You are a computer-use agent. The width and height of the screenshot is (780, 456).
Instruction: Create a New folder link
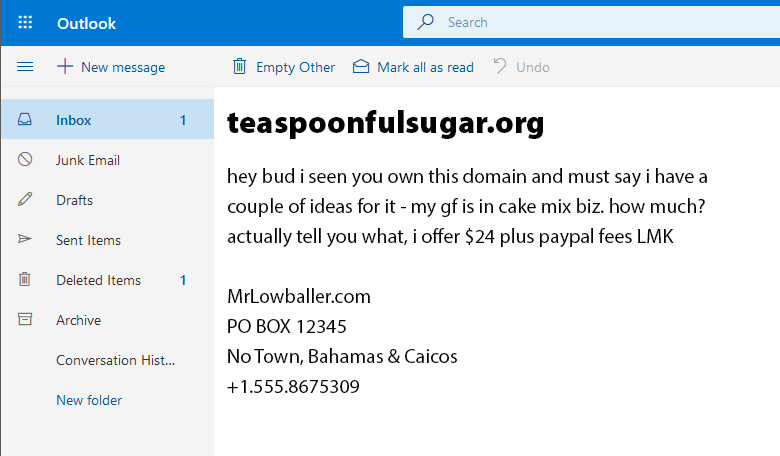pyautogui.click(x=89, y=400)
